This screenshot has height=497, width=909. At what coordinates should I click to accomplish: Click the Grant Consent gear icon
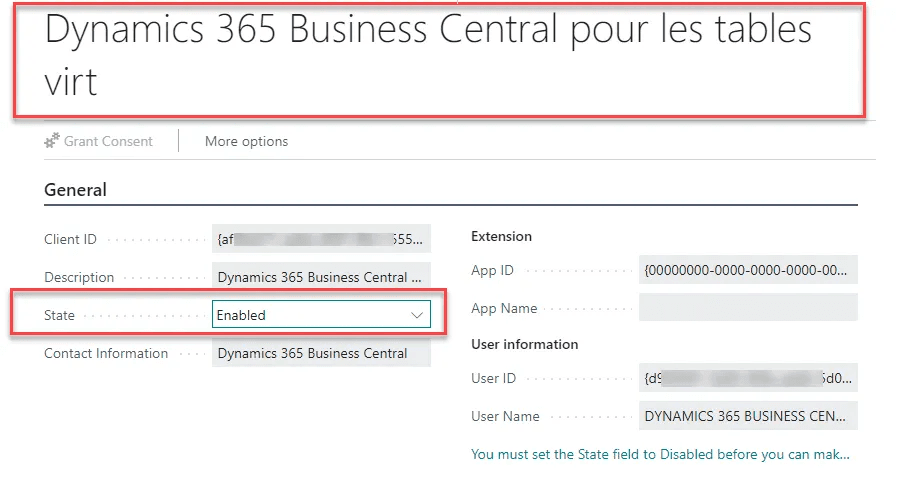tap(52, 142)
